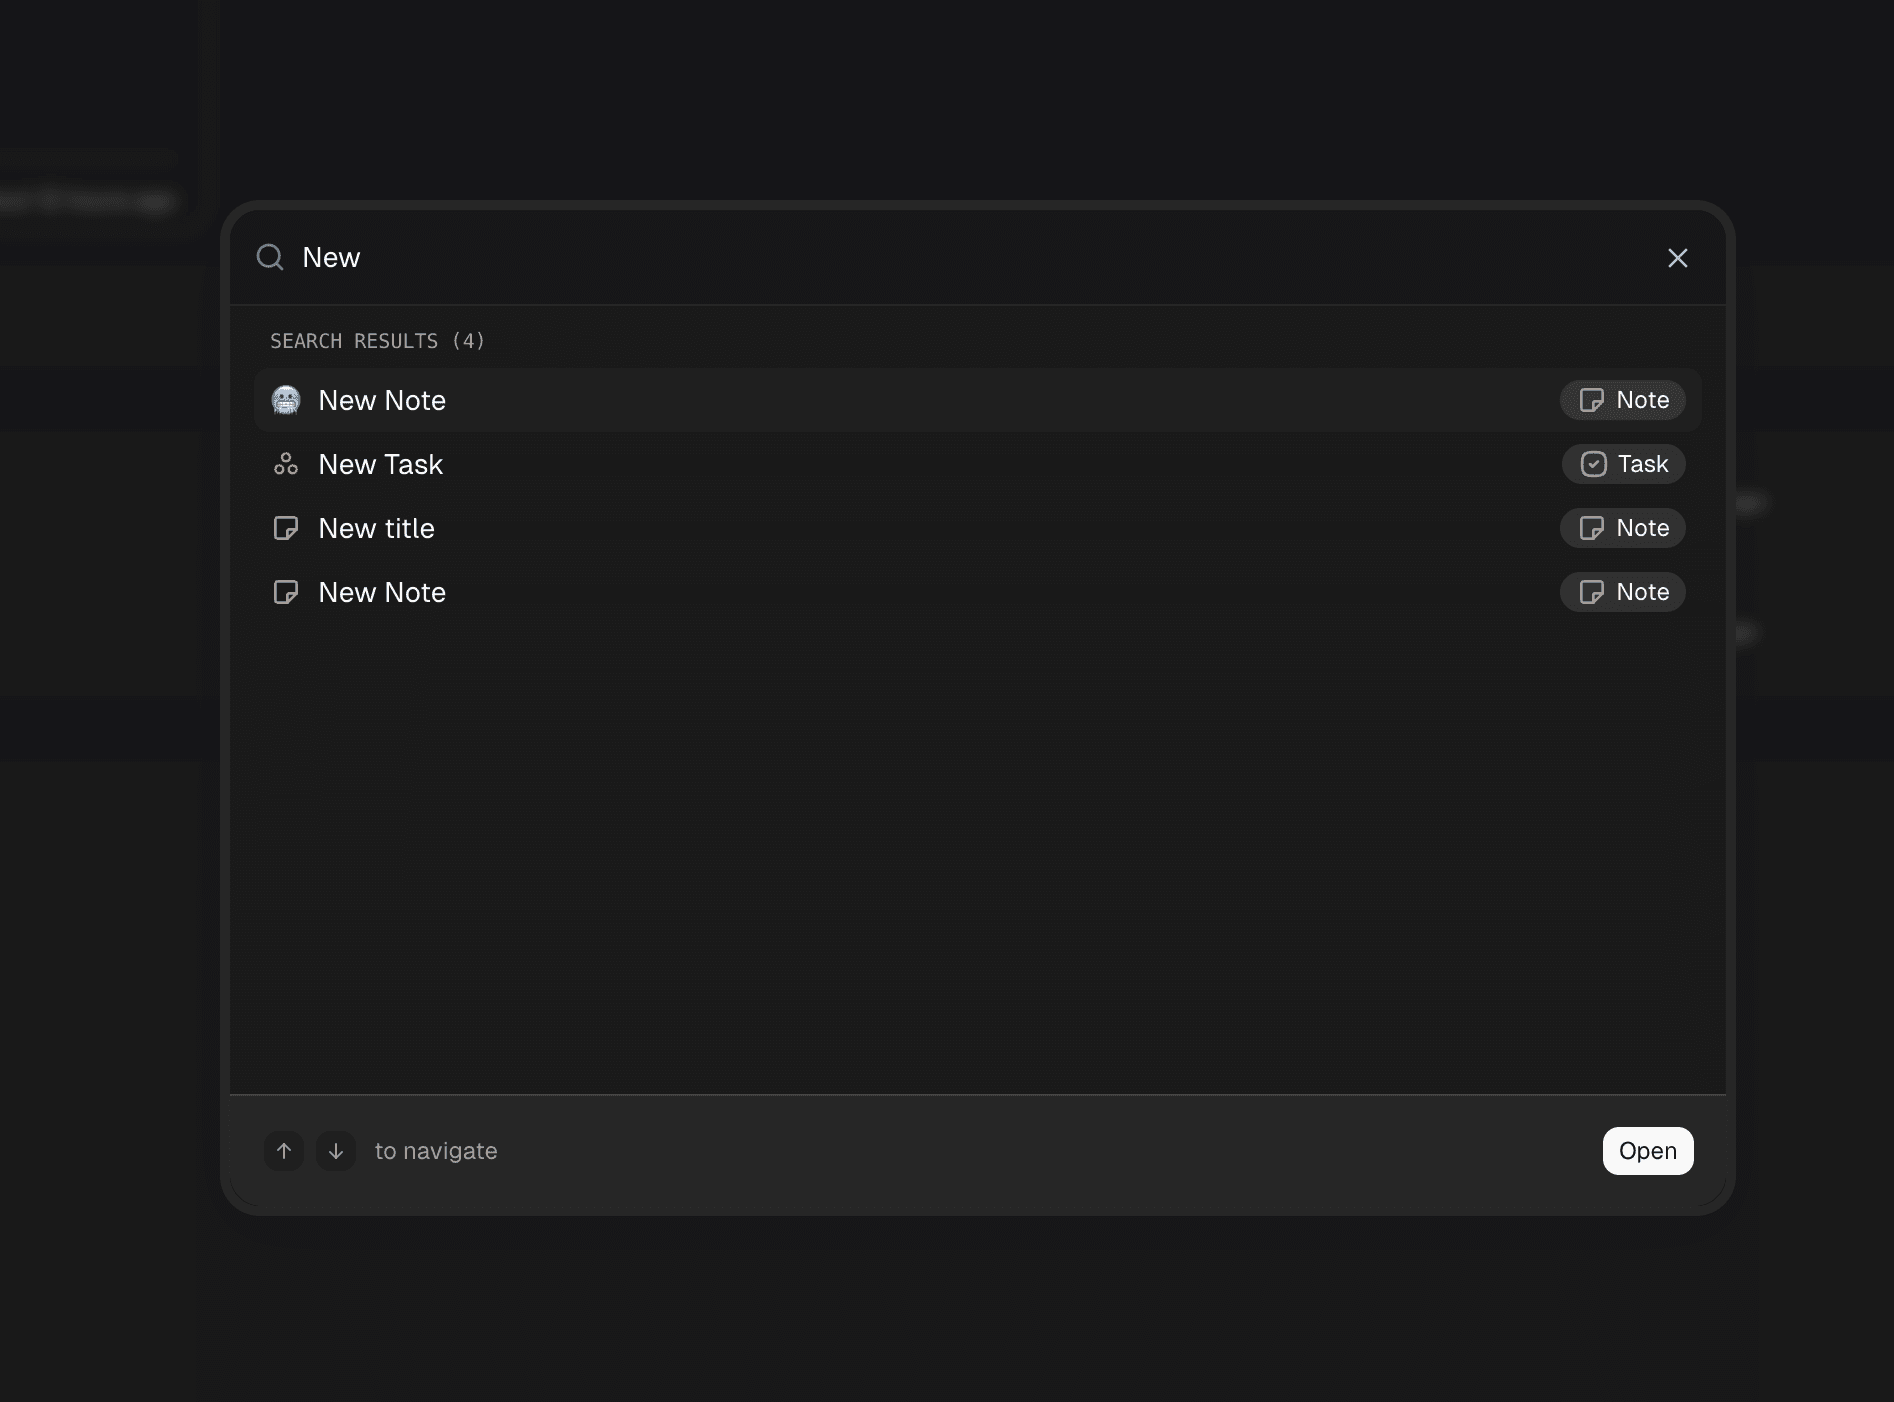Click the SEARCH RESULTS (4) heading
Image resolution: width=1894 pixels, height=1402 pixels.
(x=377, y=340)
